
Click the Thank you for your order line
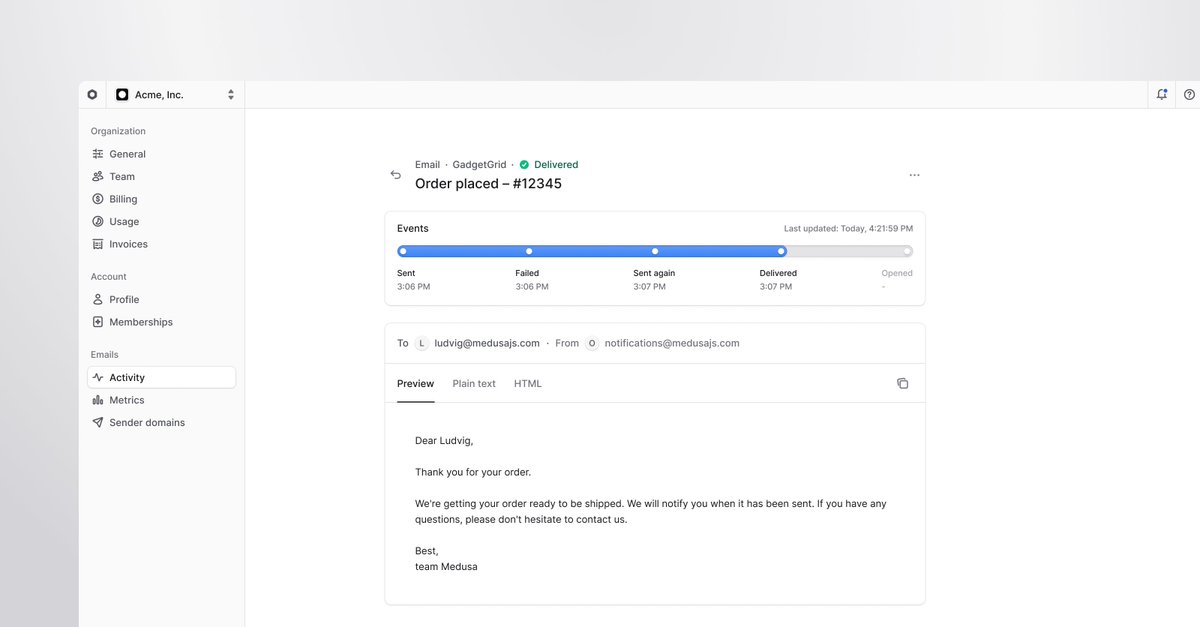(473, 472)
